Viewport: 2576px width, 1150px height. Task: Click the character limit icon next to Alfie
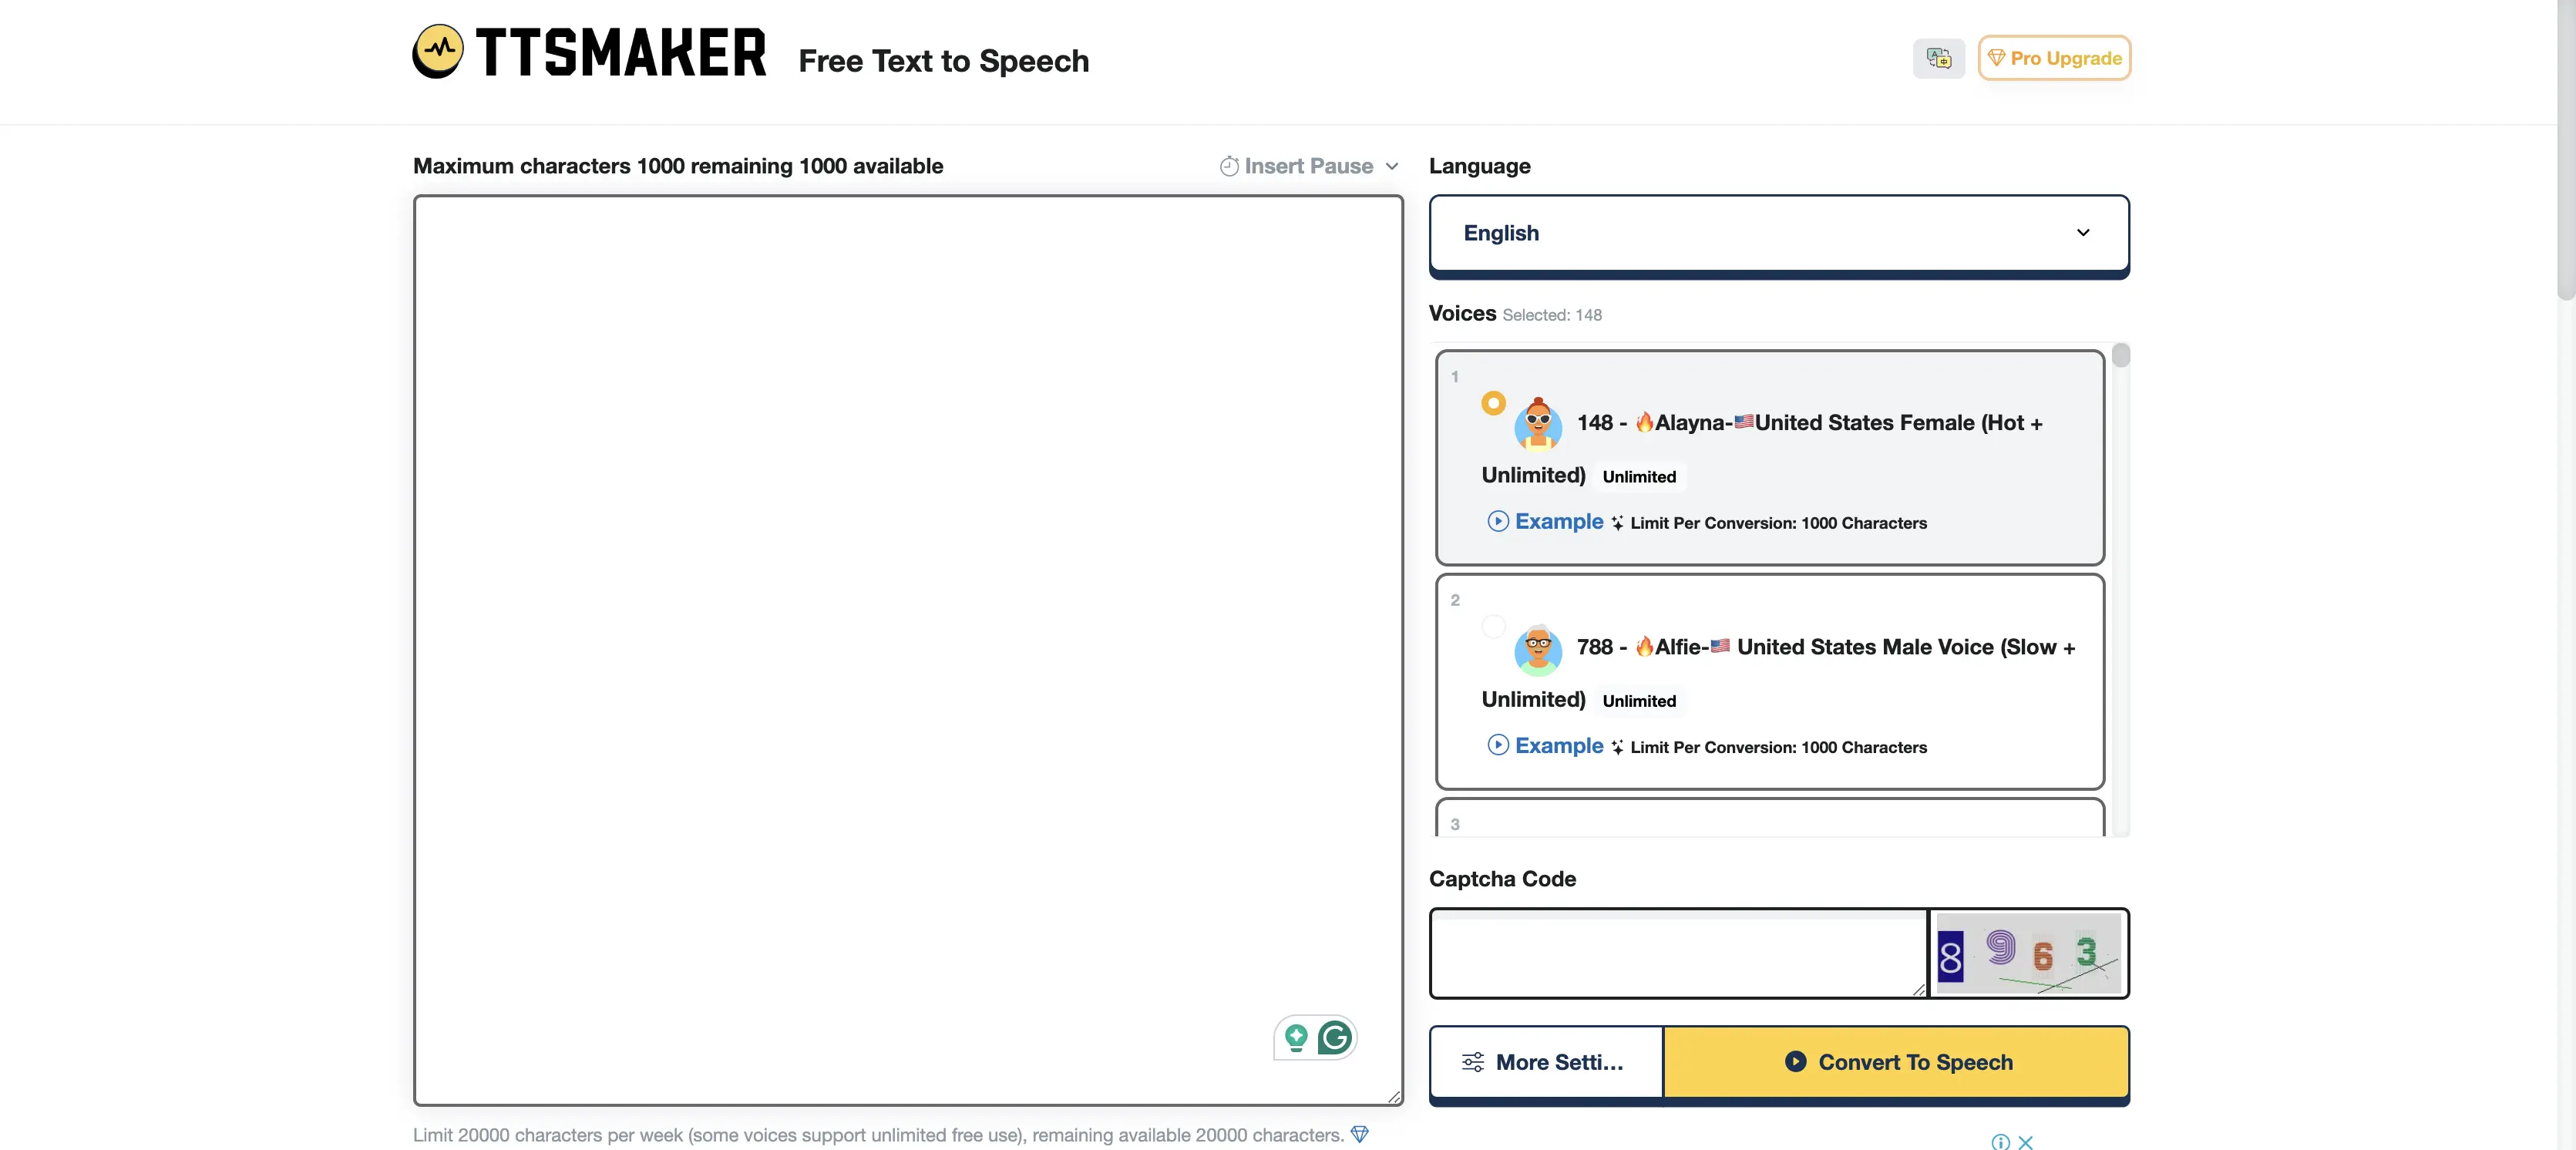[1616, 746]
